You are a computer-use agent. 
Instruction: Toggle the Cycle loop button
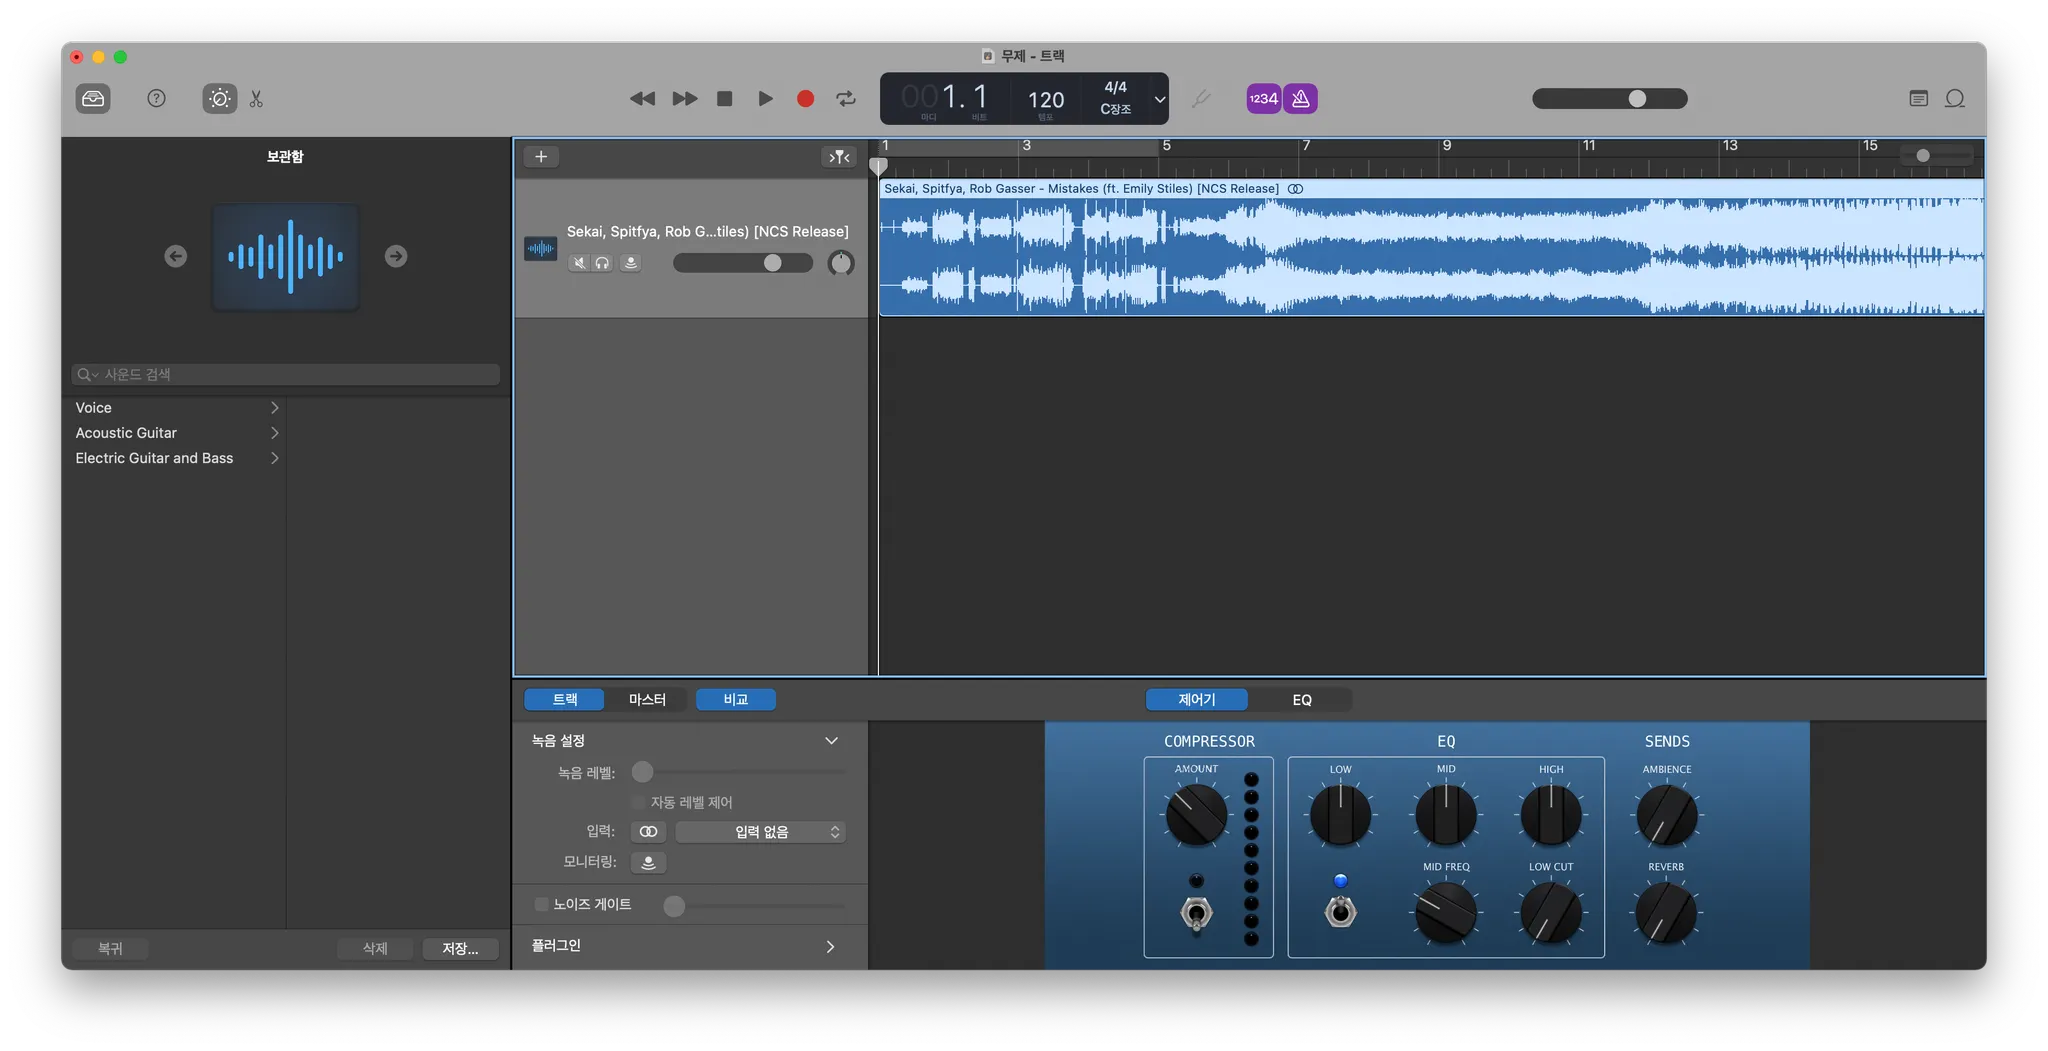846,98
